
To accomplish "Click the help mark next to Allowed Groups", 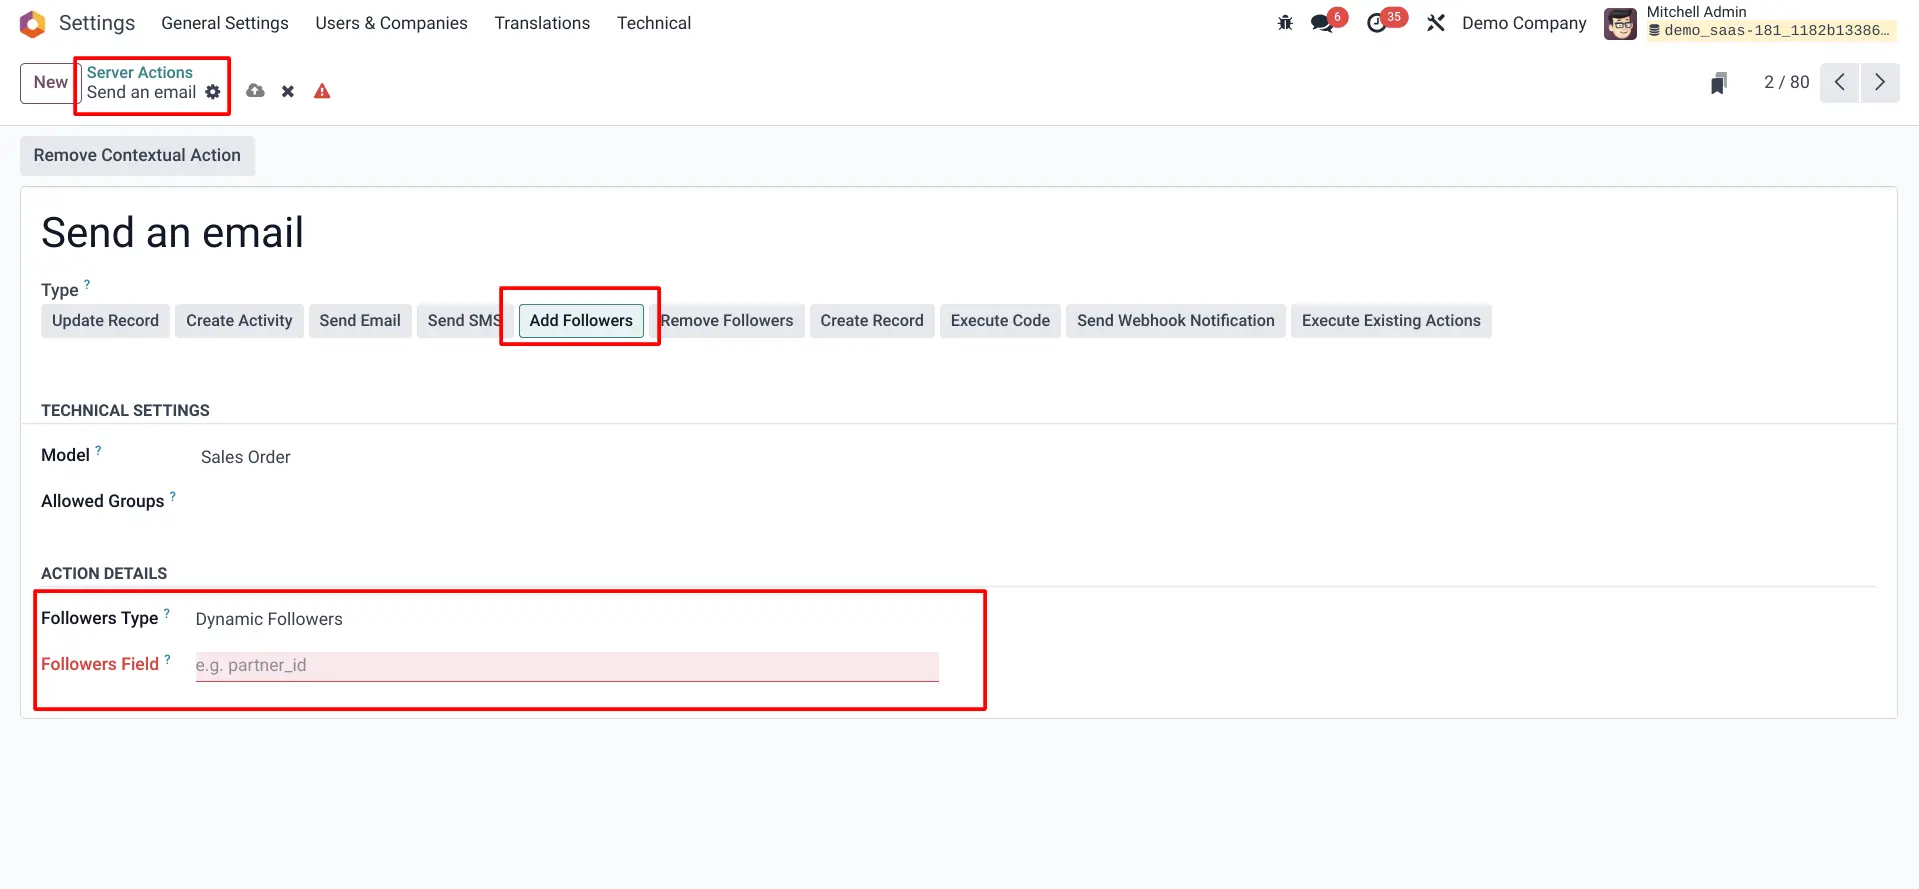I will point(173,497).
